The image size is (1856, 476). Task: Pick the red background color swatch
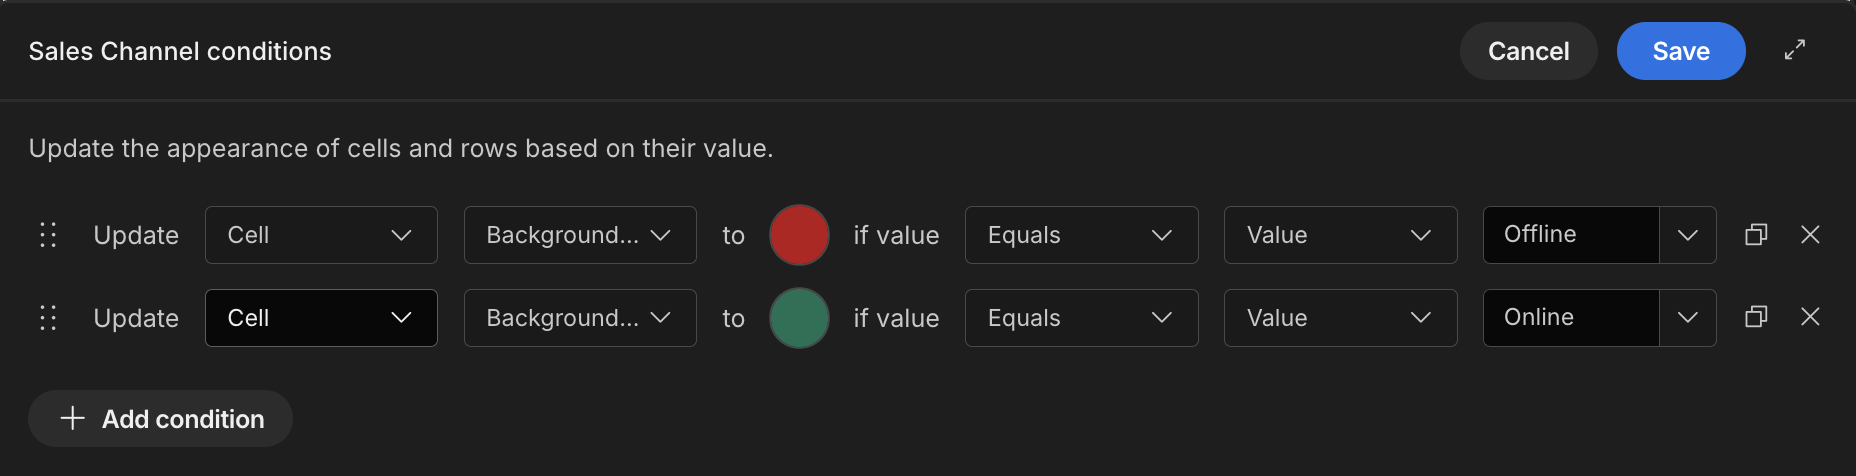pyautogui.click(x=799, y=235)
